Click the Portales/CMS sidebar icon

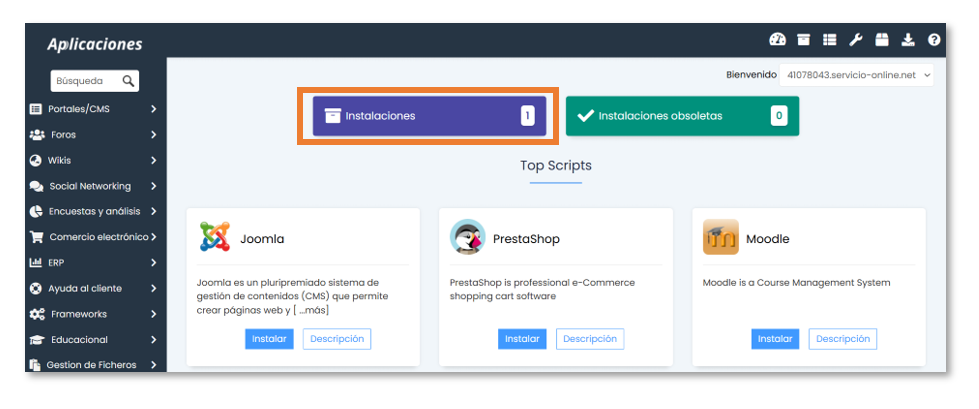click(x=36, y=109)
